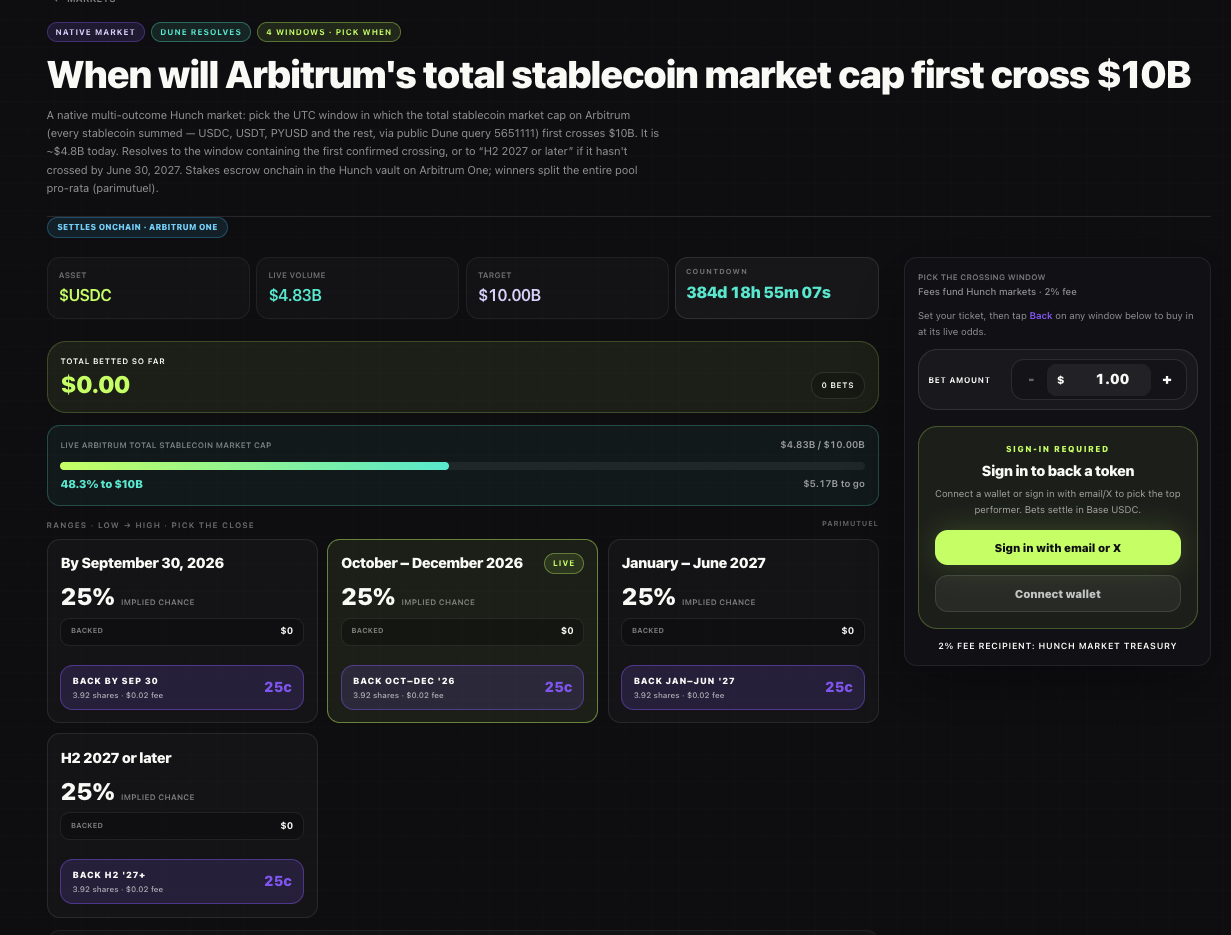
Task: Select the Dune Resolves tag
Action: click(x=201, y=32)
